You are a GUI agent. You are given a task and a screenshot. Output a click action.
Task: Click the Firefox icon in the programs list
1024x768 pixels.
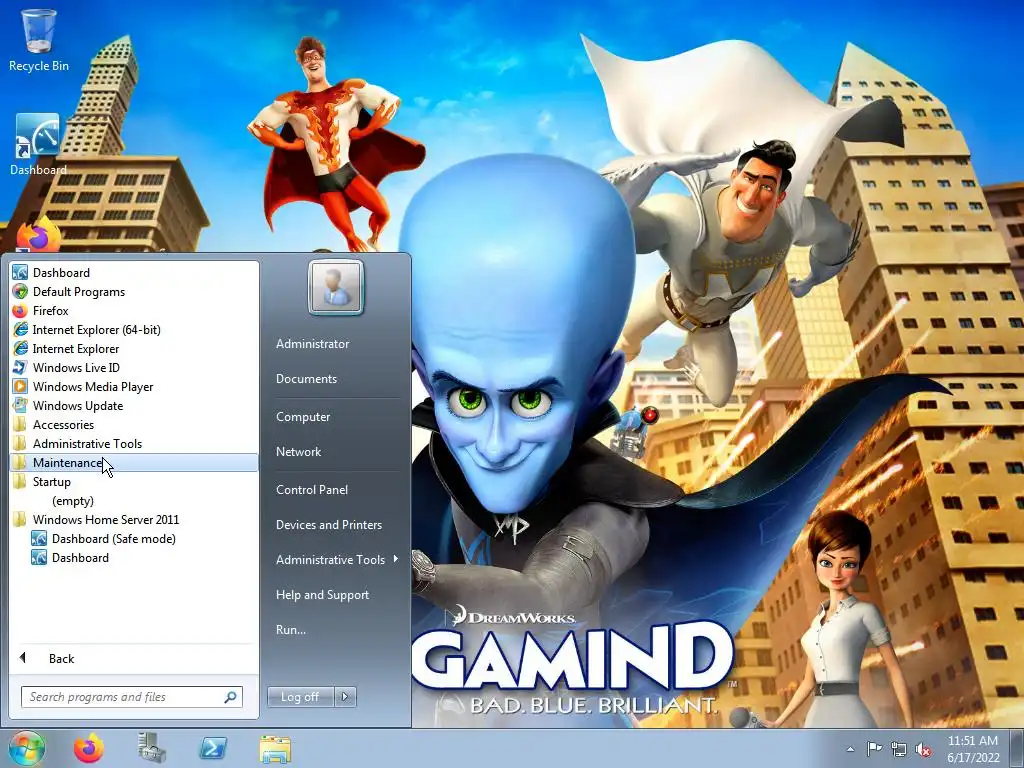point(20,310)
